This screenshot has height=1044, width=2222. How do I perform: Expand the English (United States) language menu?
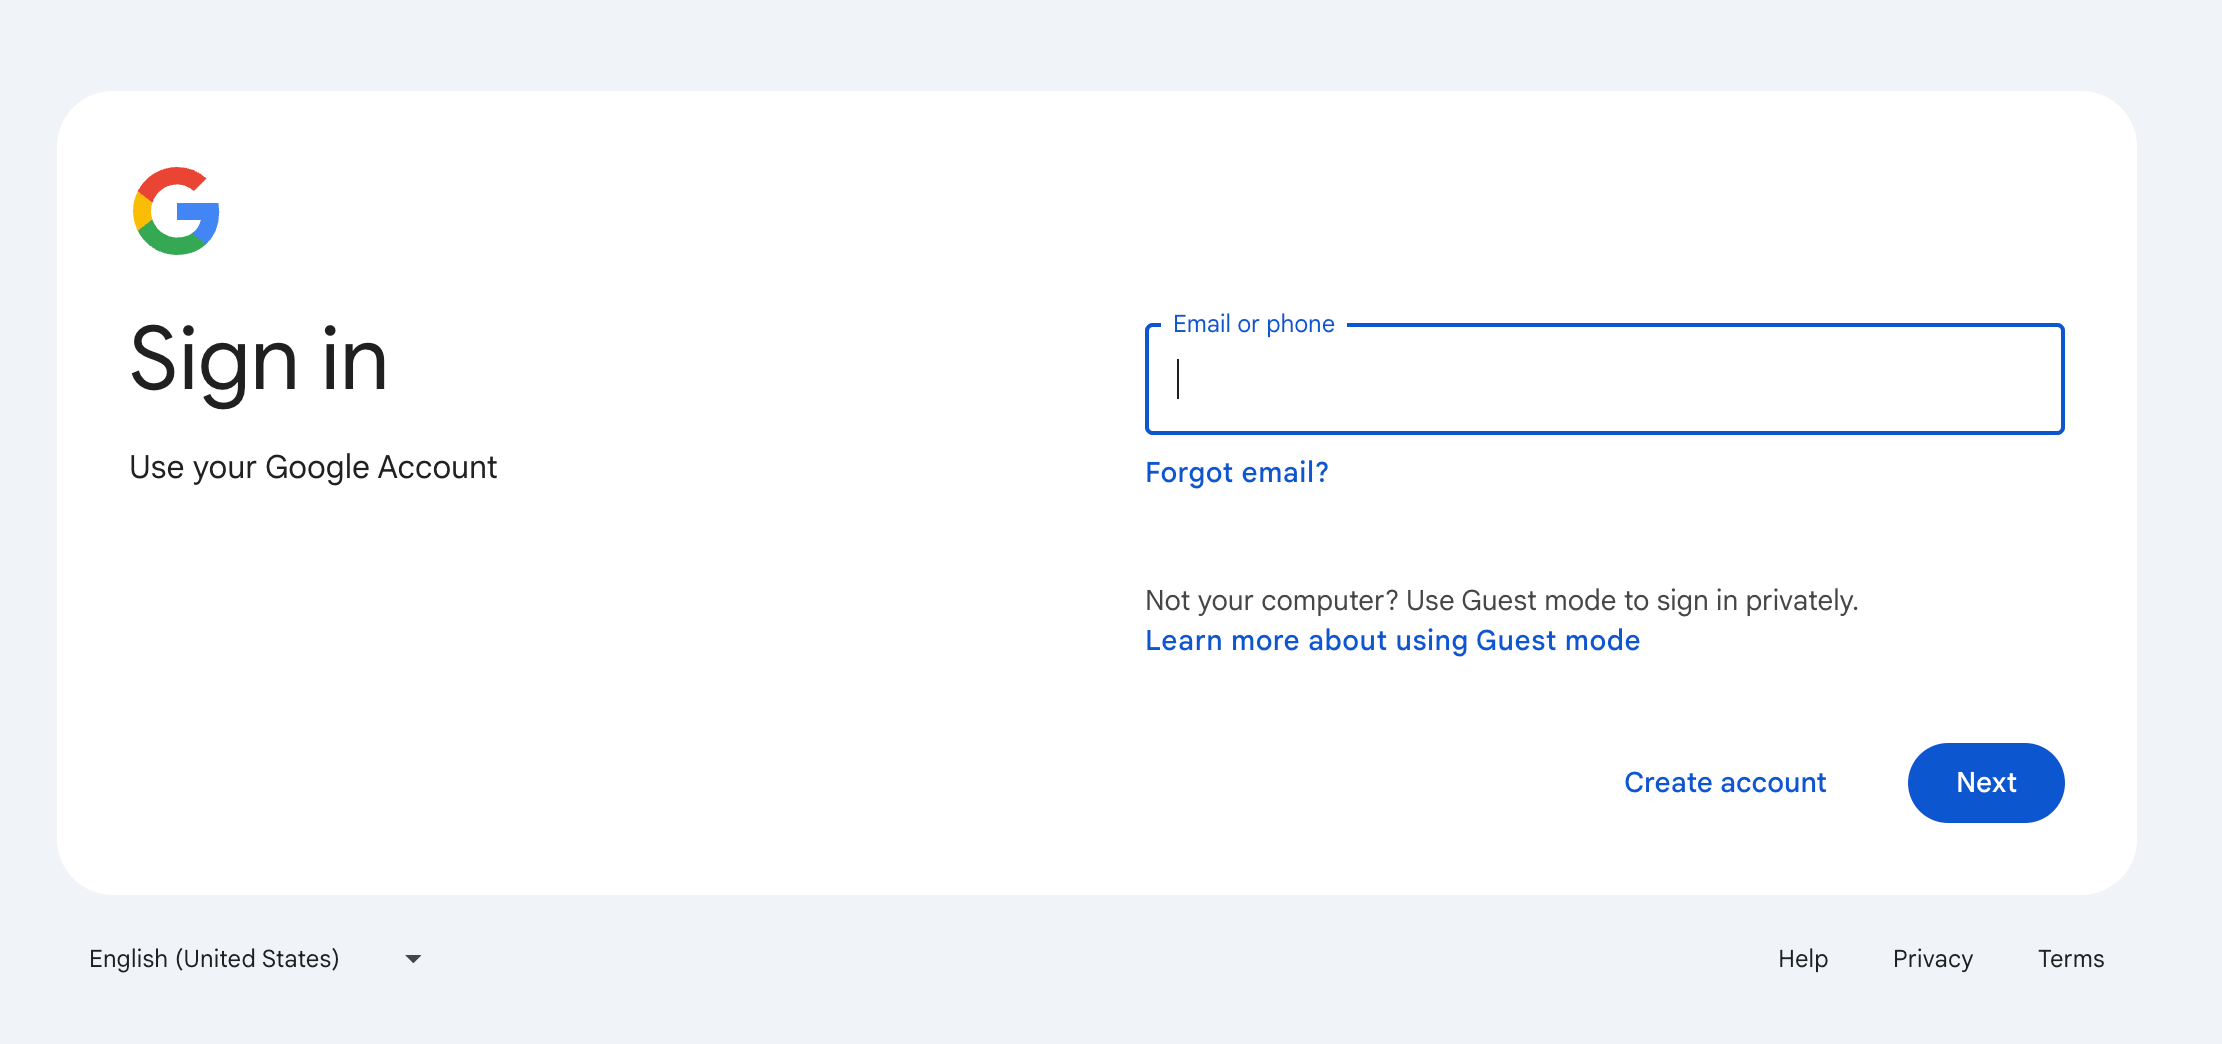(x=250, y=958)
